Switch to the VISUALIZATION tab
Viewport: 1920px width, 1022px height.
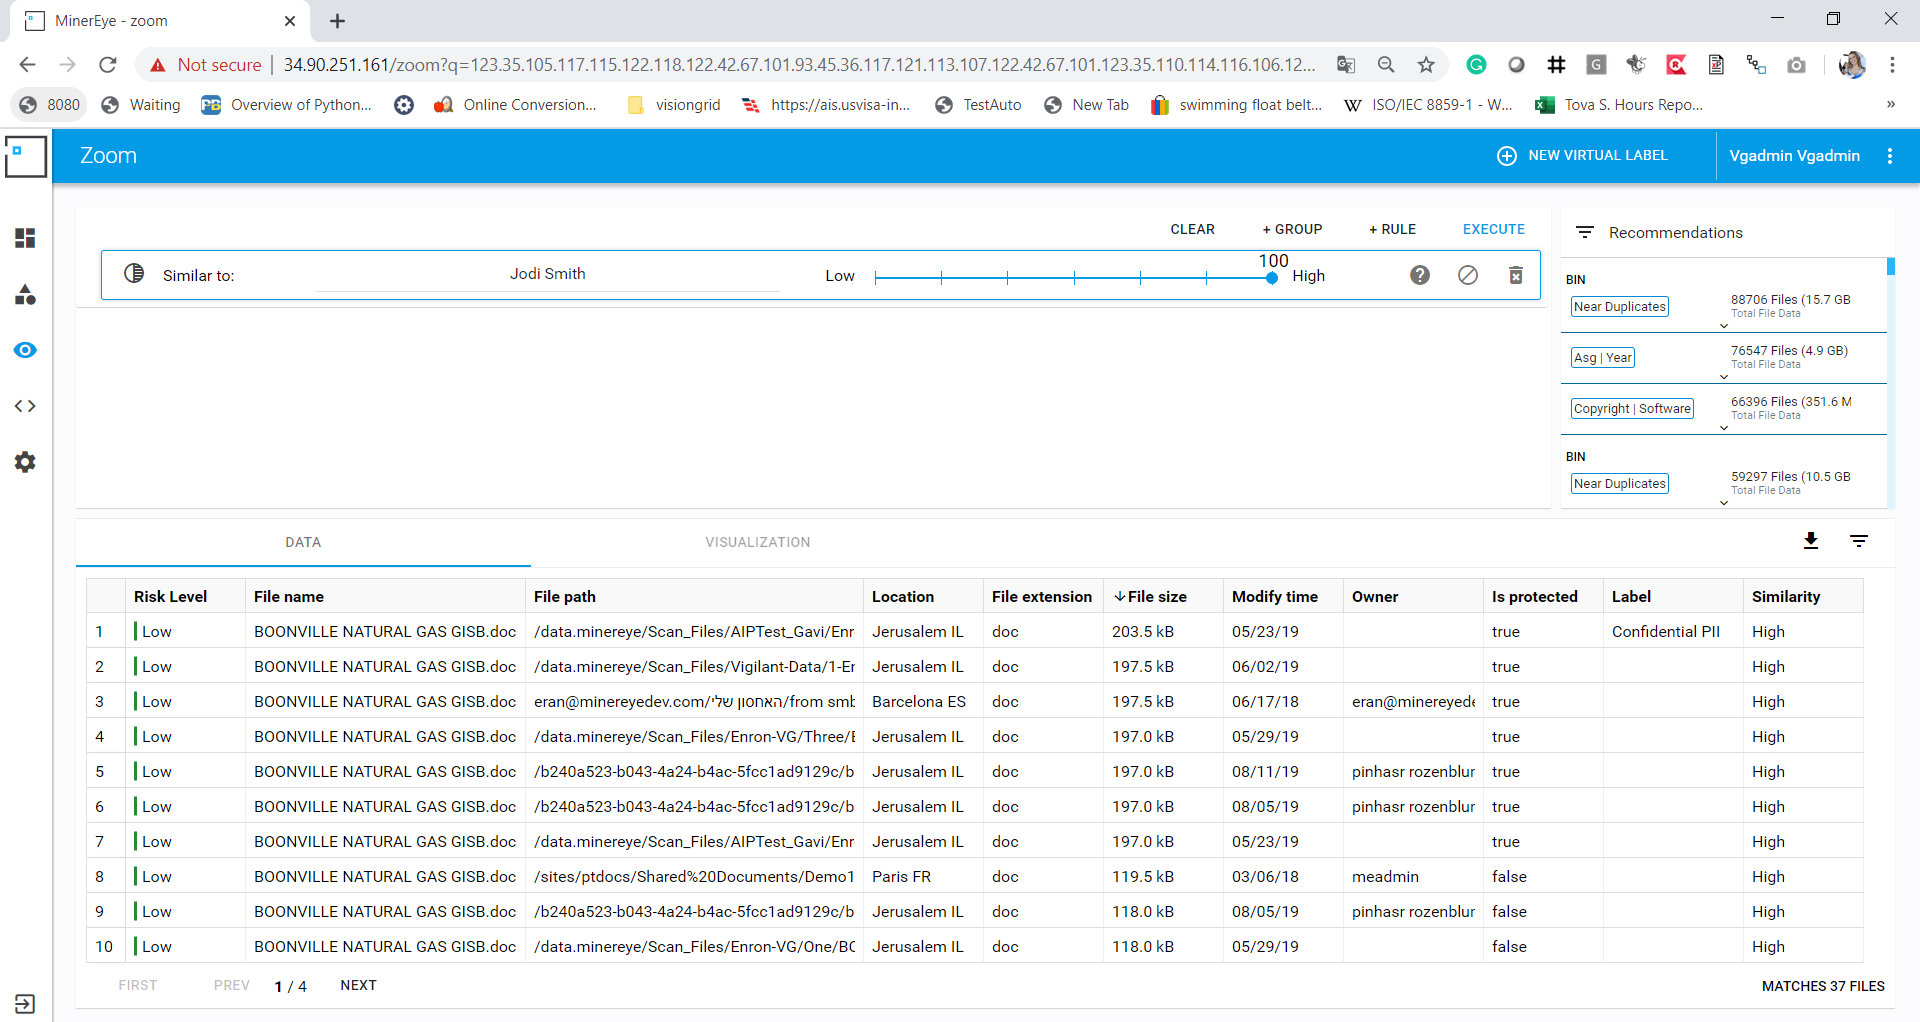tap(757, 542)
